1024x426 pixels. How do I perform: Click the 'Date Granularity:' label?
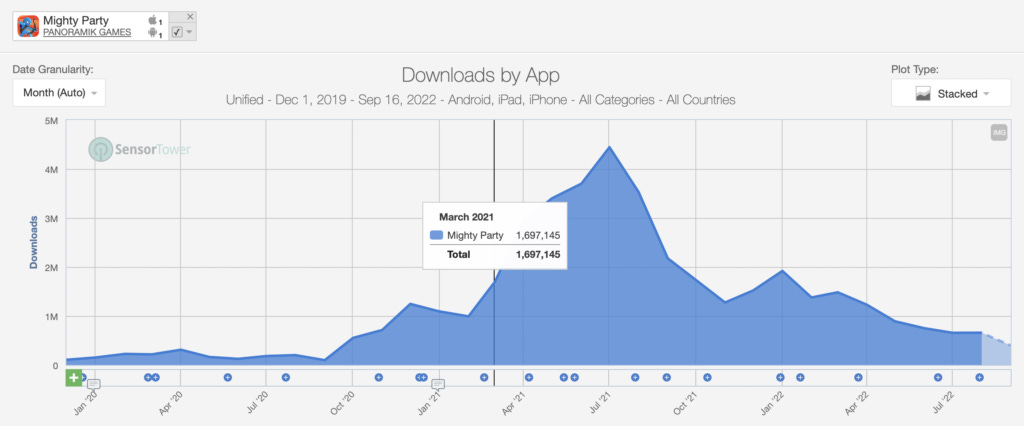pos(53,69)
